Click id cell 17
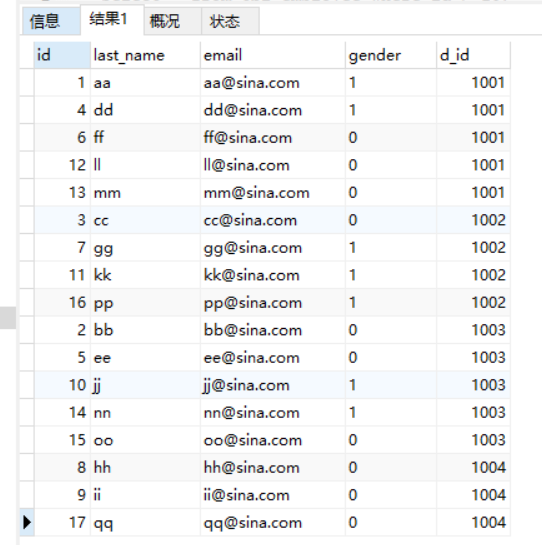The width and height of the screenshot is (542, 545). [x=62, y=522]
